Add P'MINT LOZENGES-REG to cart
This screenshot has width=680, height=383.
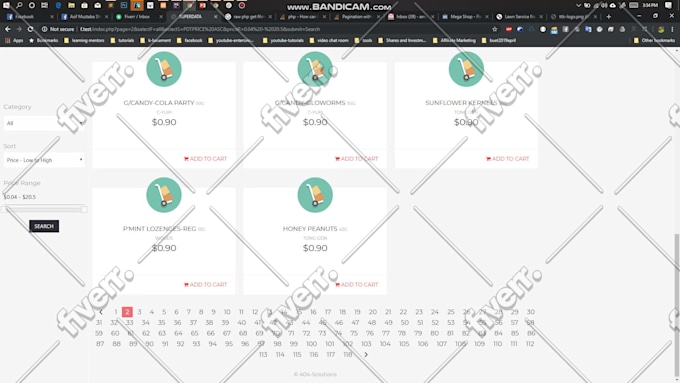tap(205, 285)
